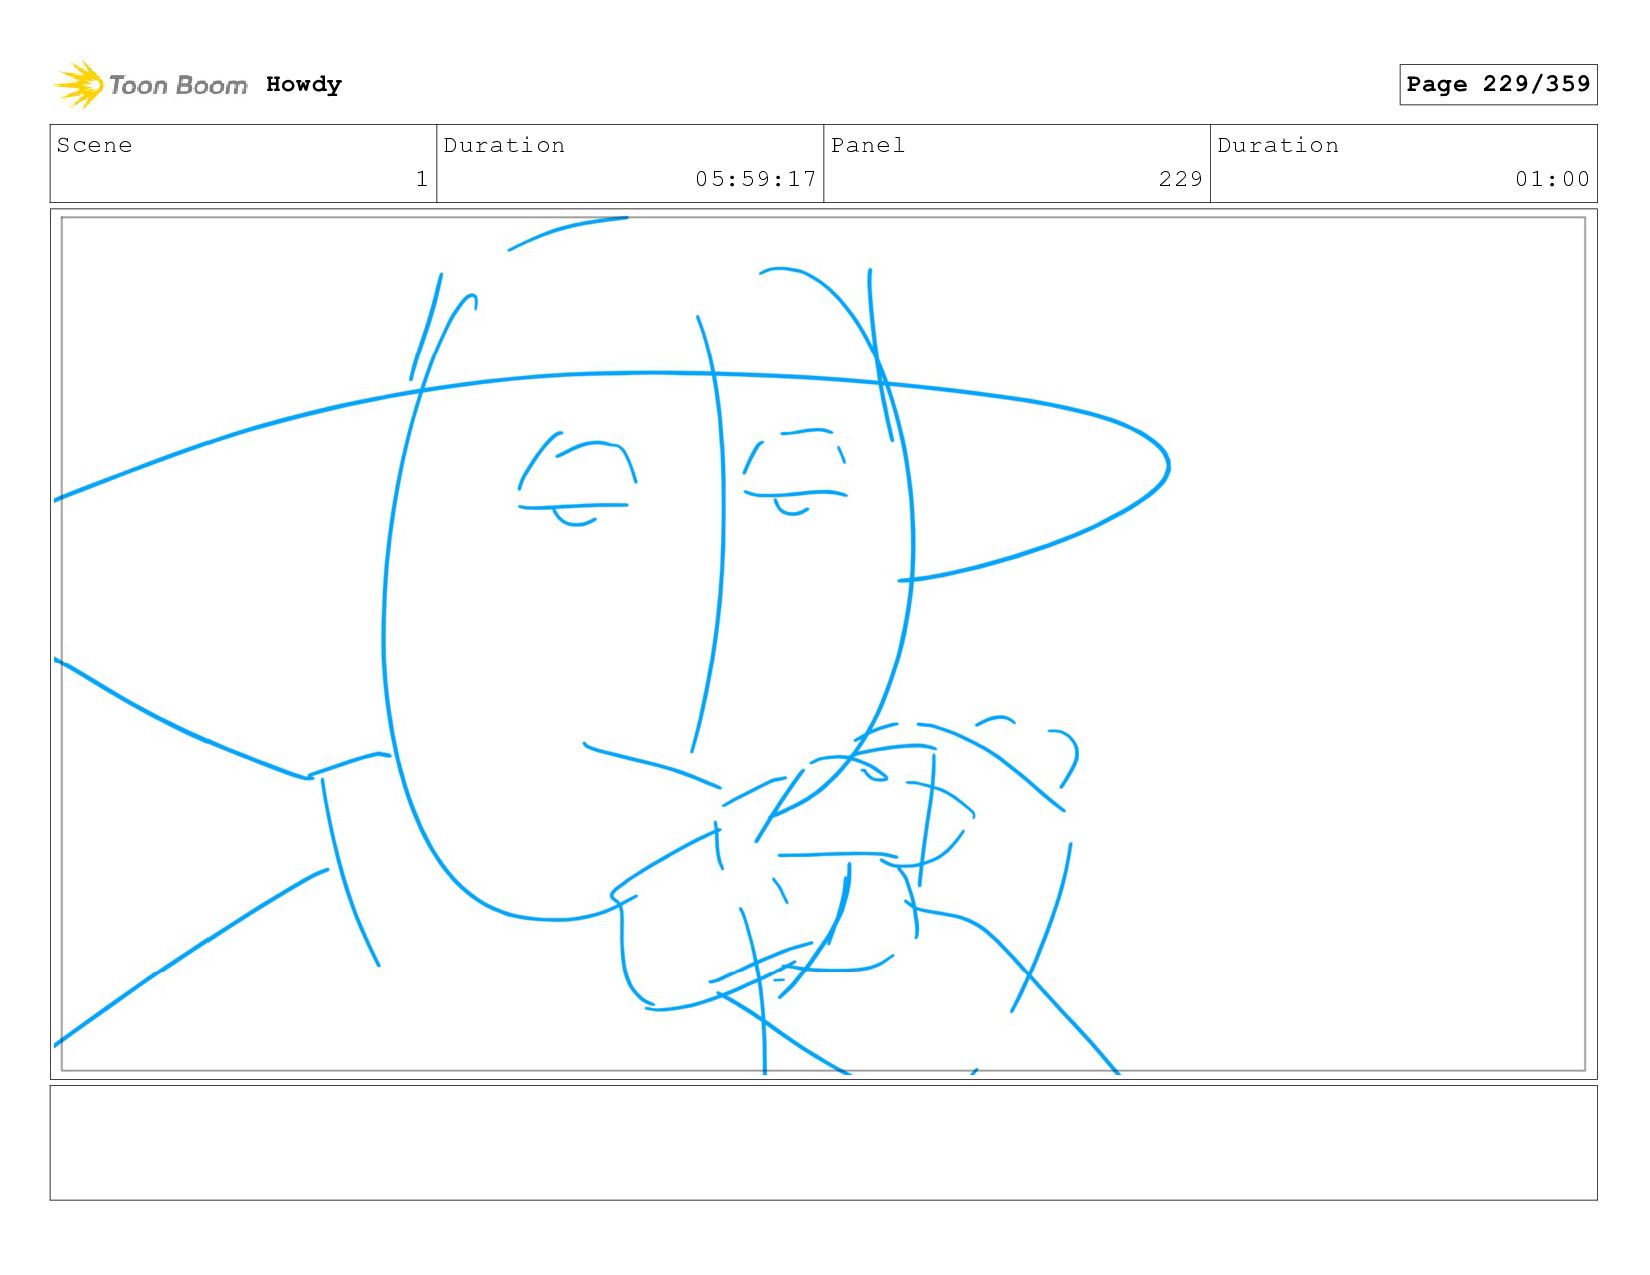Screen dimensions: 1650x1275
Task: Click the Toon Boom logo
Action: point(150,85)
